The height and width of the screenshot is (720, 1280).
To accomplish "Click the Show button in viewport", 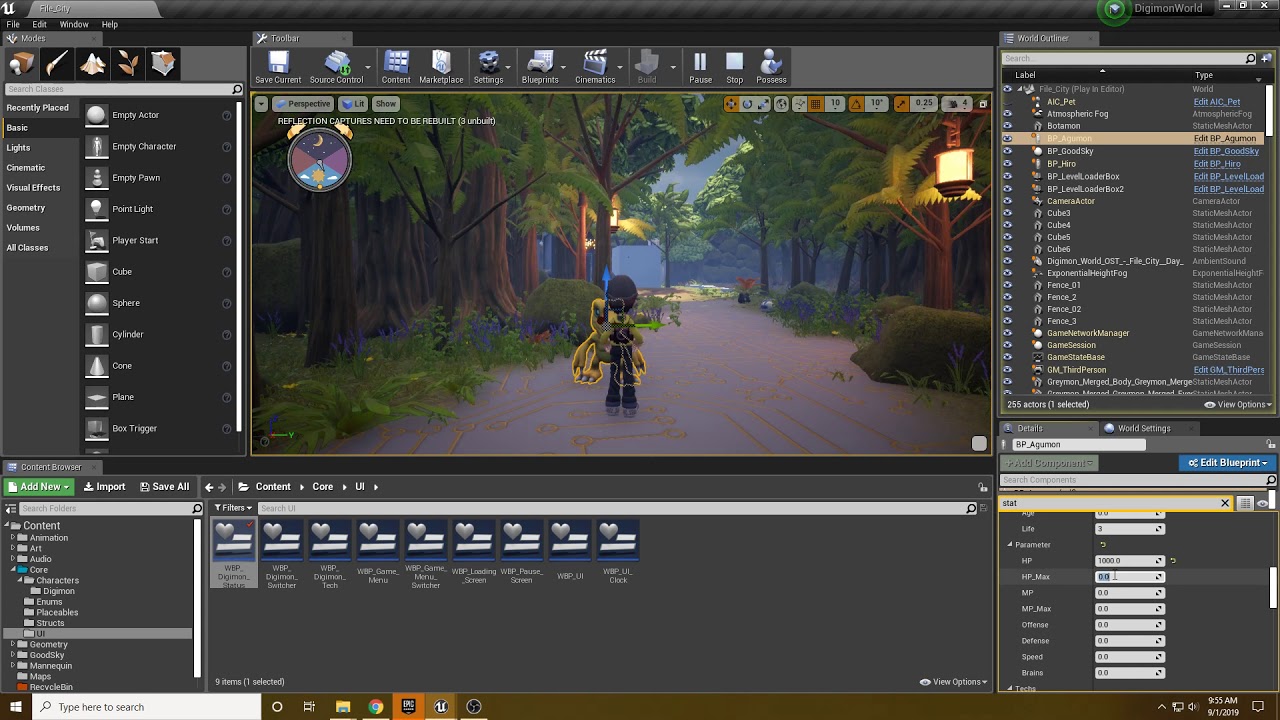I will pos(385,104).
